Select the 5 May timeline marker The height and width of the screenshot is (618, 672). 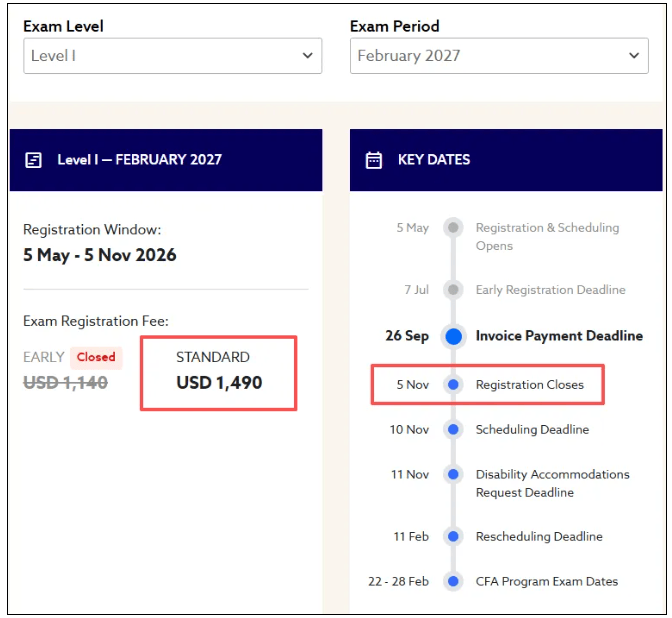pyautogui.click(x=453, y=228)
